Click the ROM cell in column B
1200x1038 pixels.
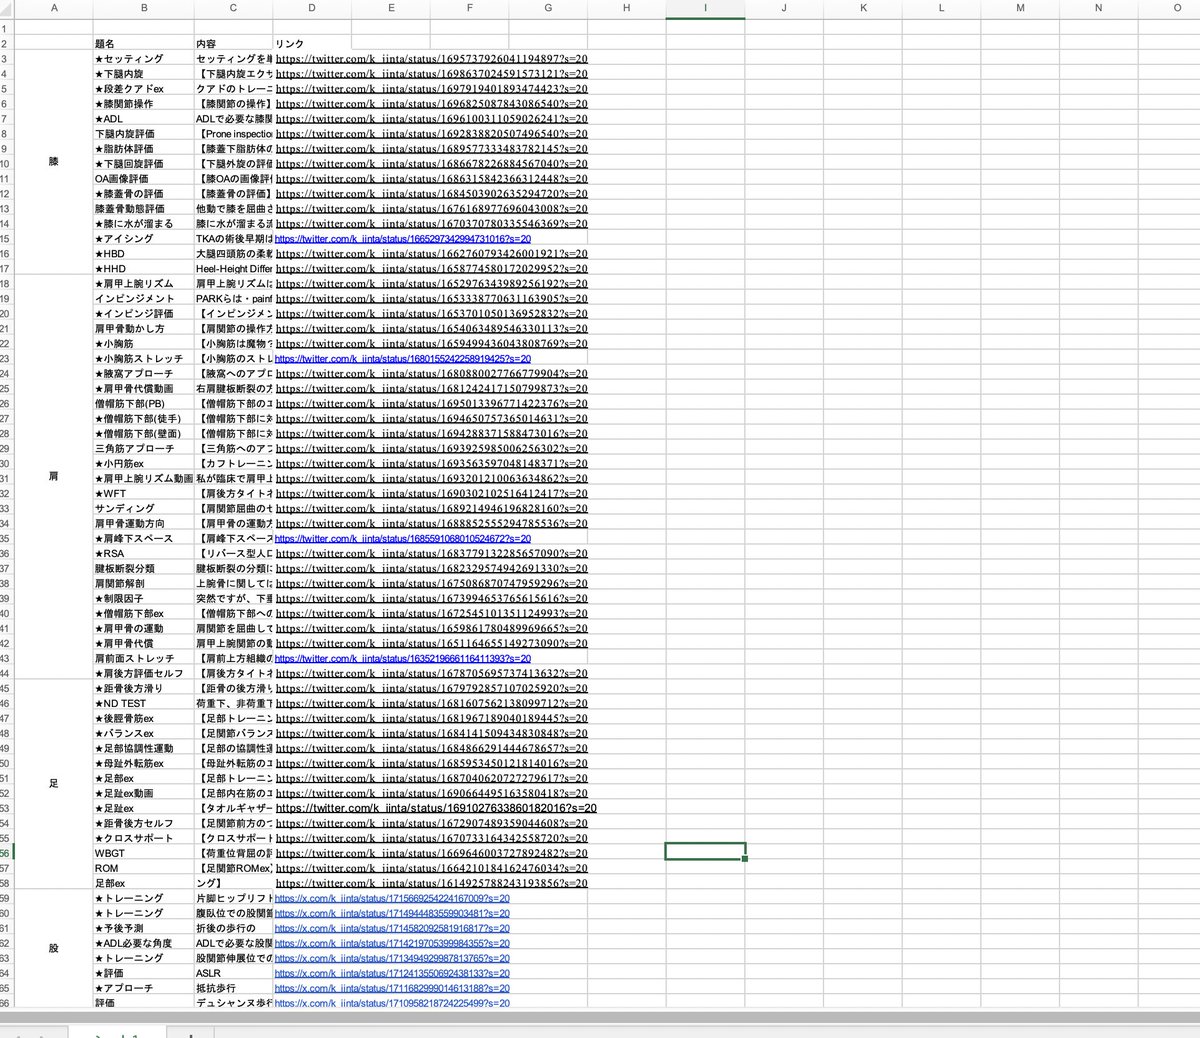(144, 868)
